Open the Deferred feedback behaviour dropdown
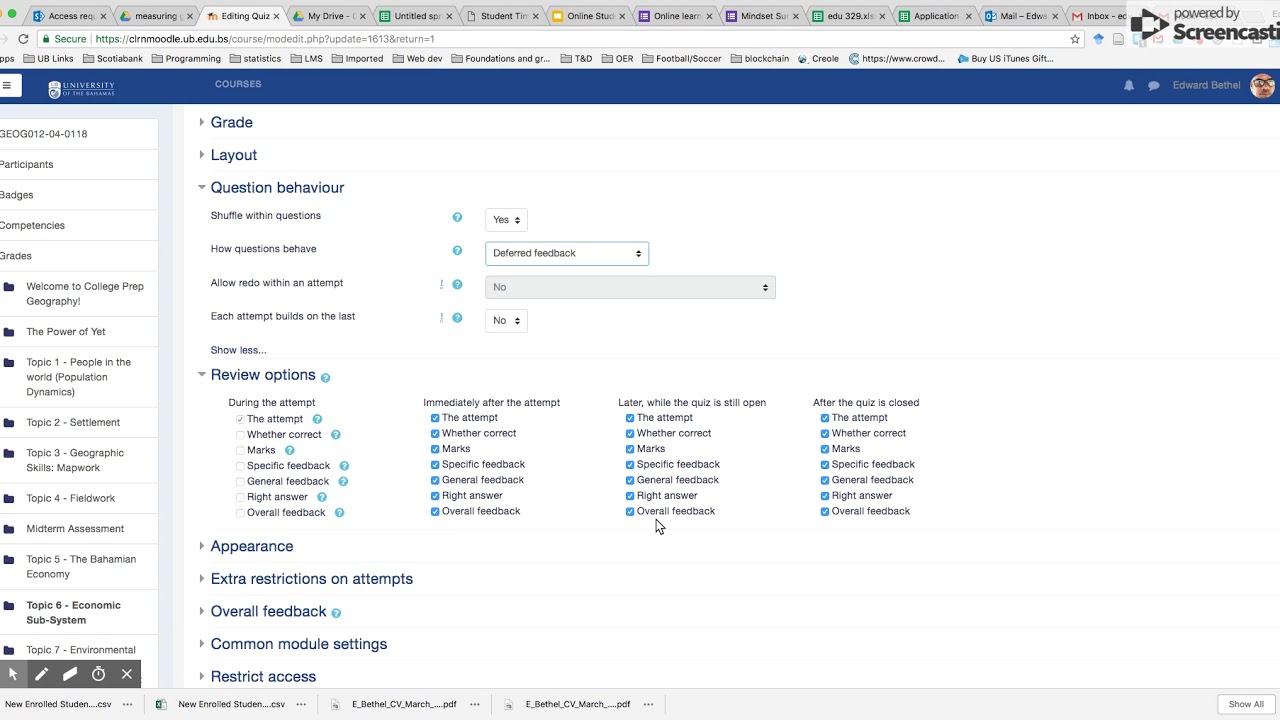 (x=567, y=253)
